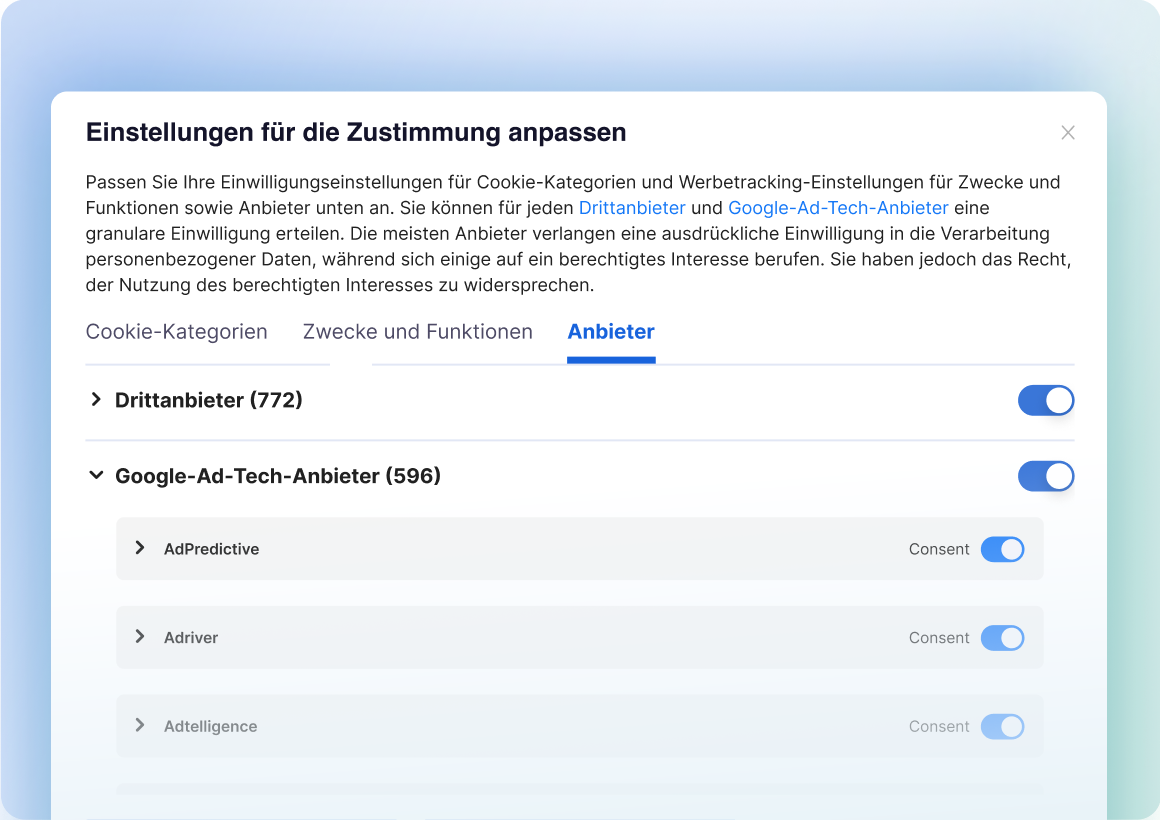The width and height of the screenshot is (1160, 820).
Task: Disable the Adtelligence consent switch
Action: pyautogui.click(x=1002, y=727)
